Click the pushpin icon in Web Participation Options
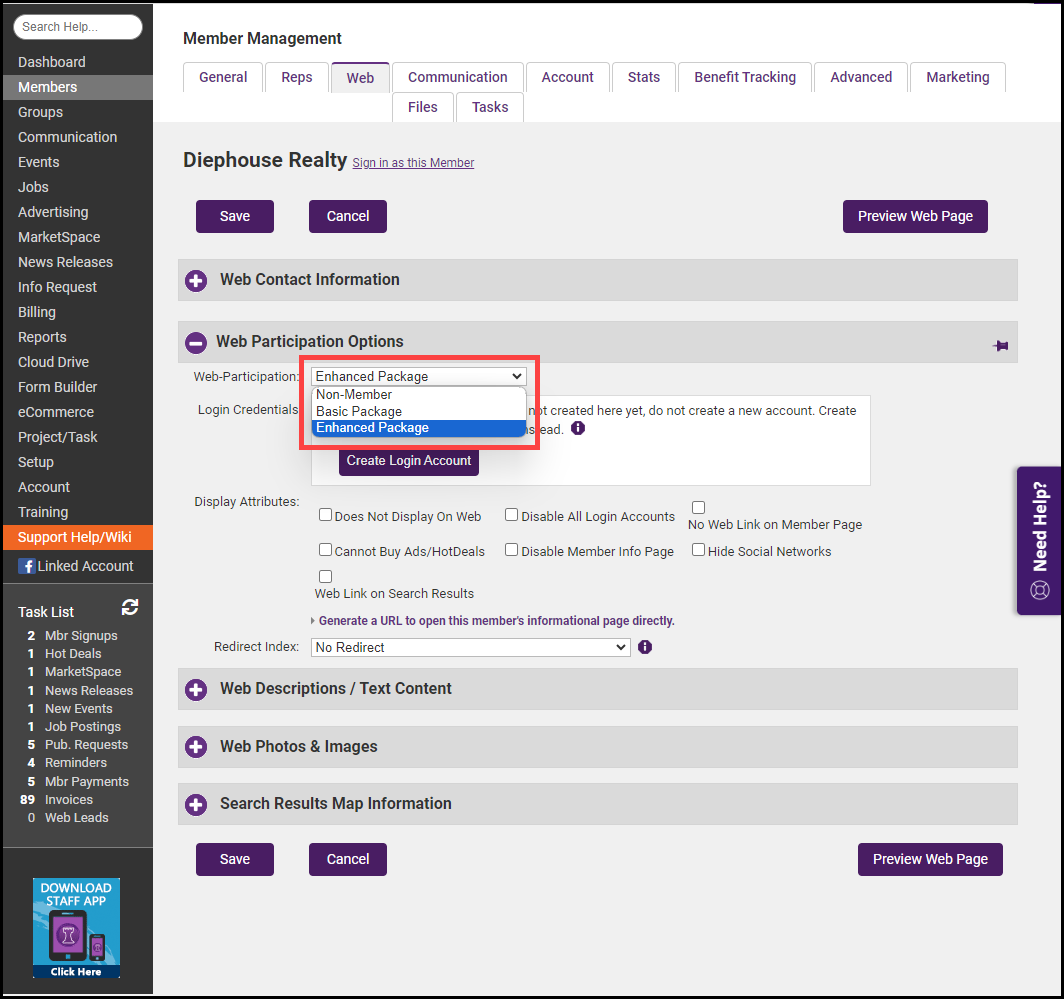The width and height of the screenshot is (1064, 999). tap(1000, 345)
